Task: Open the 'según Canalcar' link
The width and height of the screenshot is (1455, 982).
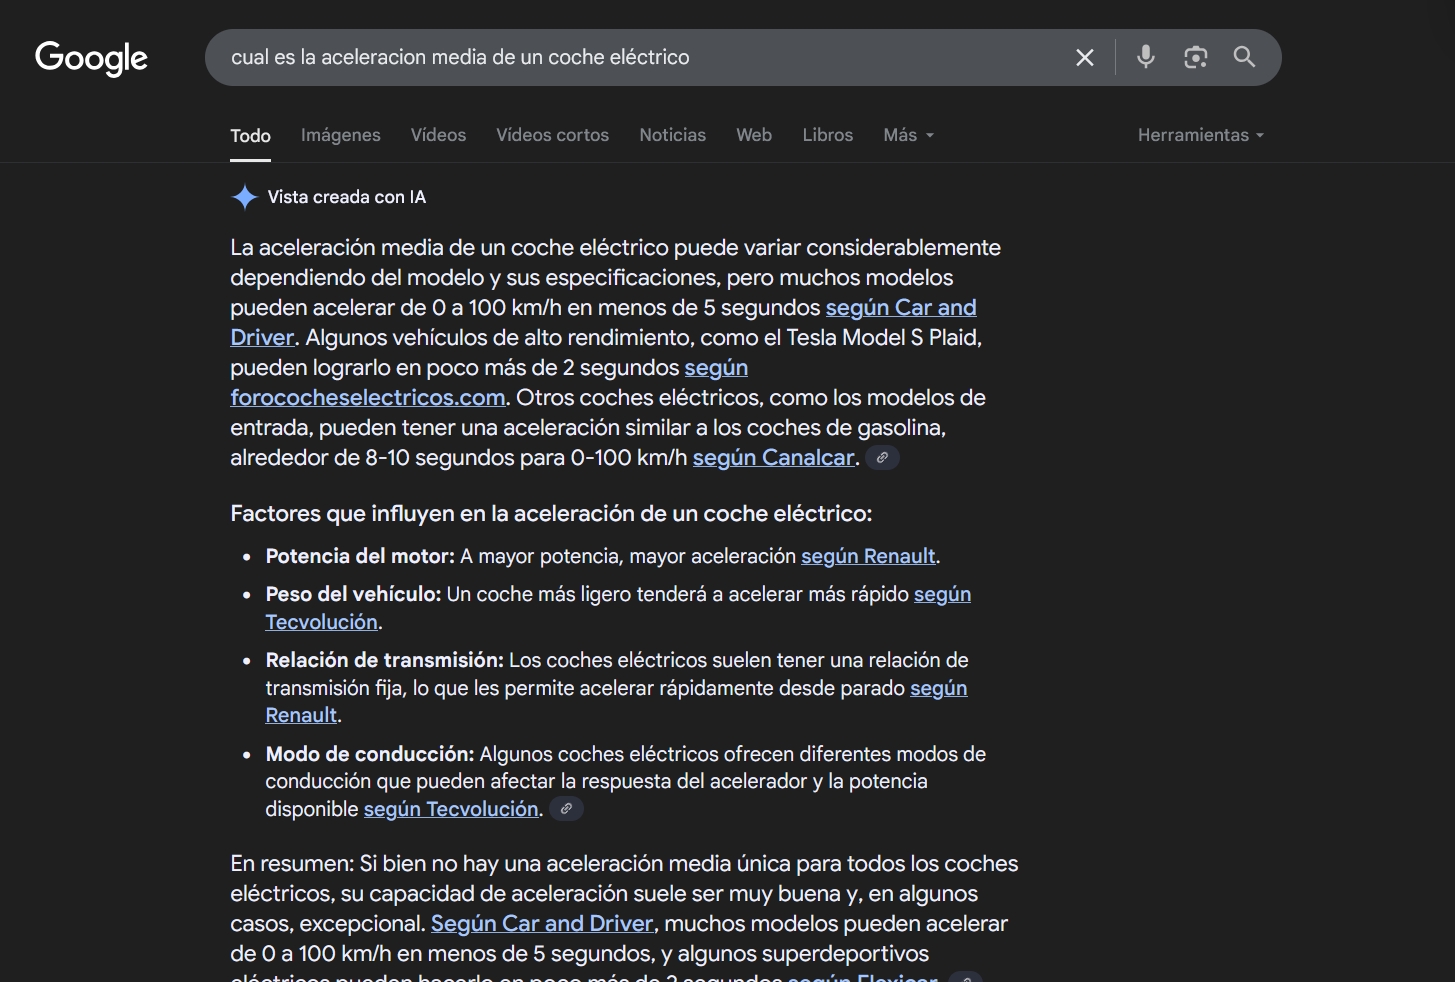Action: pyautogui.click(x=774, y=458)
